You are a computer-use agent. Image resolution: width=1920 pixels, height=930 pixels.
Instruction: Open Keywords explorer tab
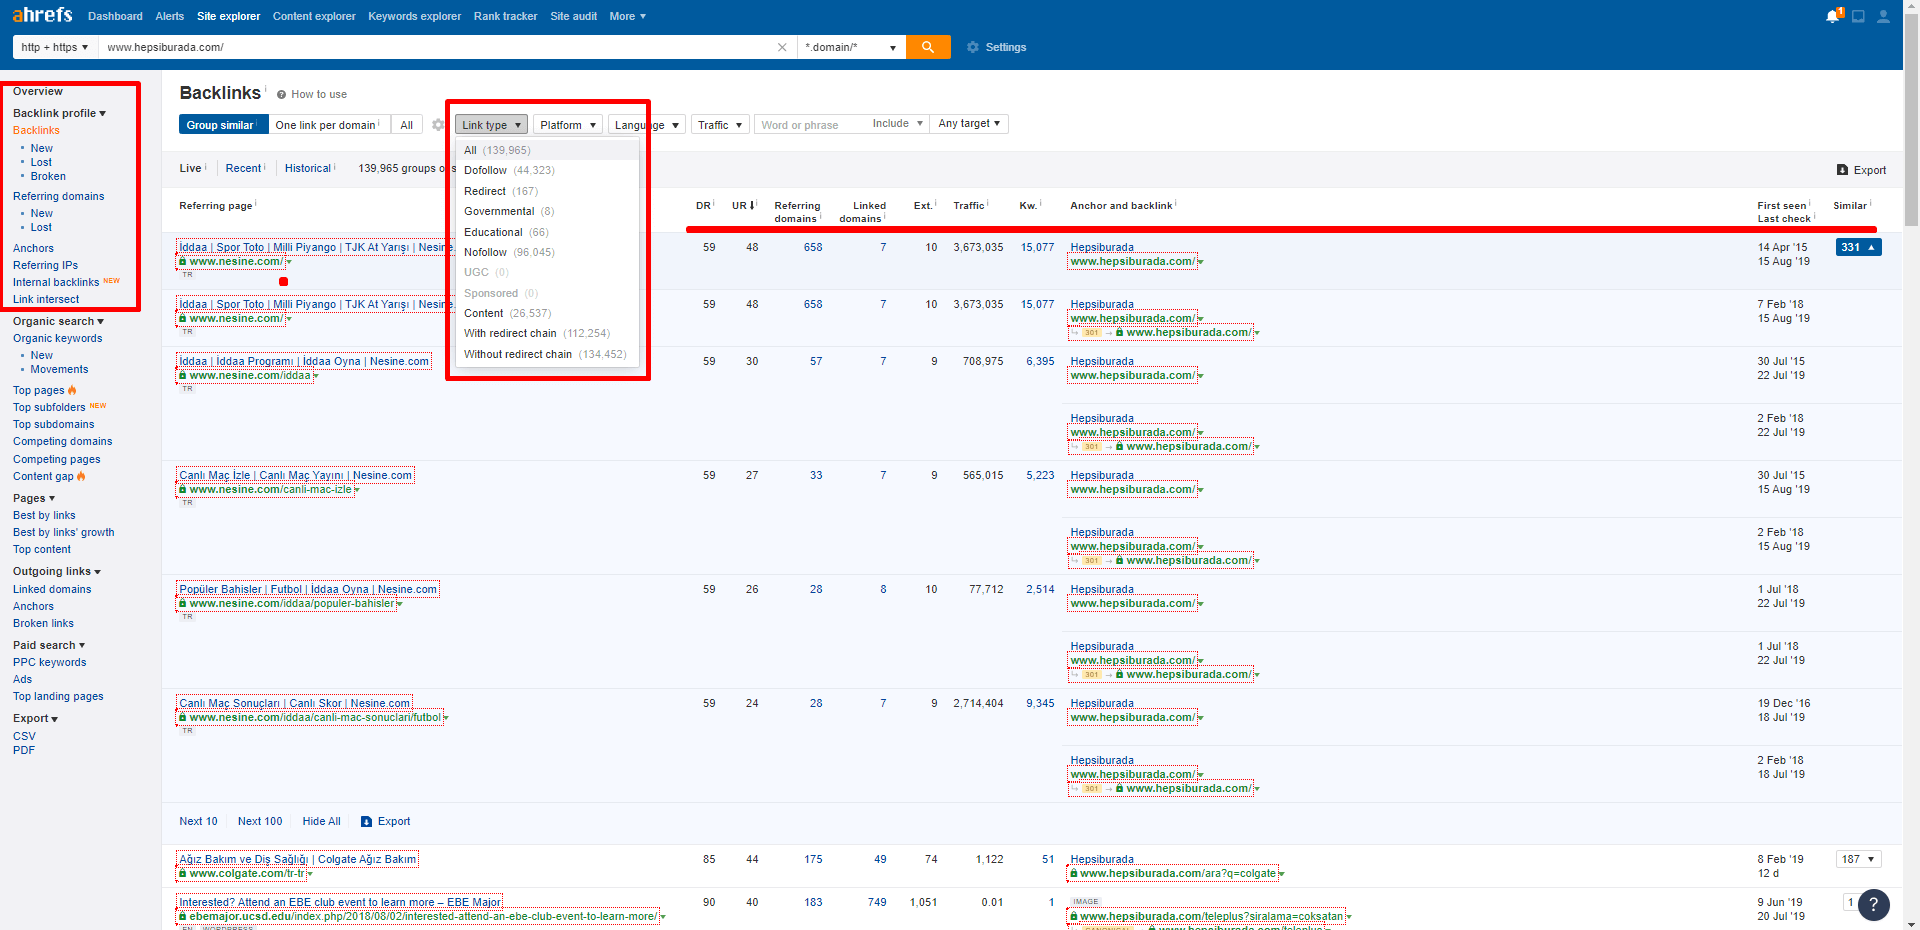tap(415, 16)
